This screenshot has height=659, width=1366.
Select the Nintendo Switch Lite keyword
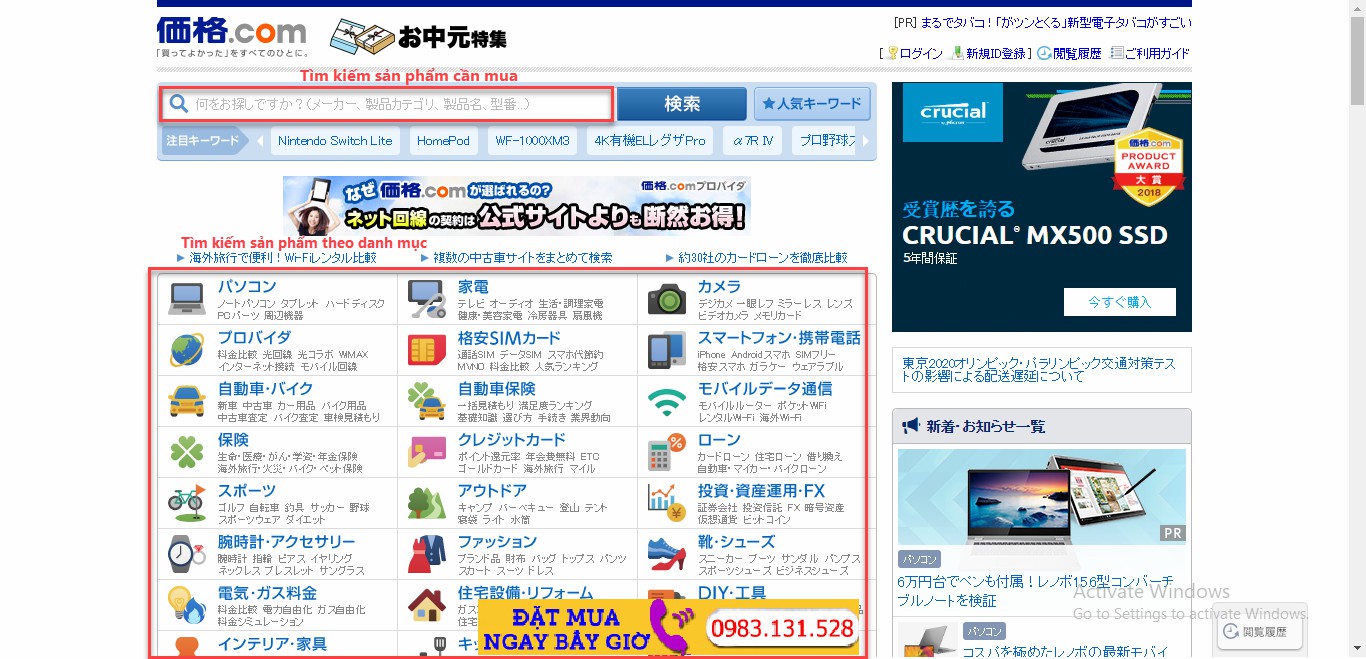pyautogui.click(x=335, y=141)
